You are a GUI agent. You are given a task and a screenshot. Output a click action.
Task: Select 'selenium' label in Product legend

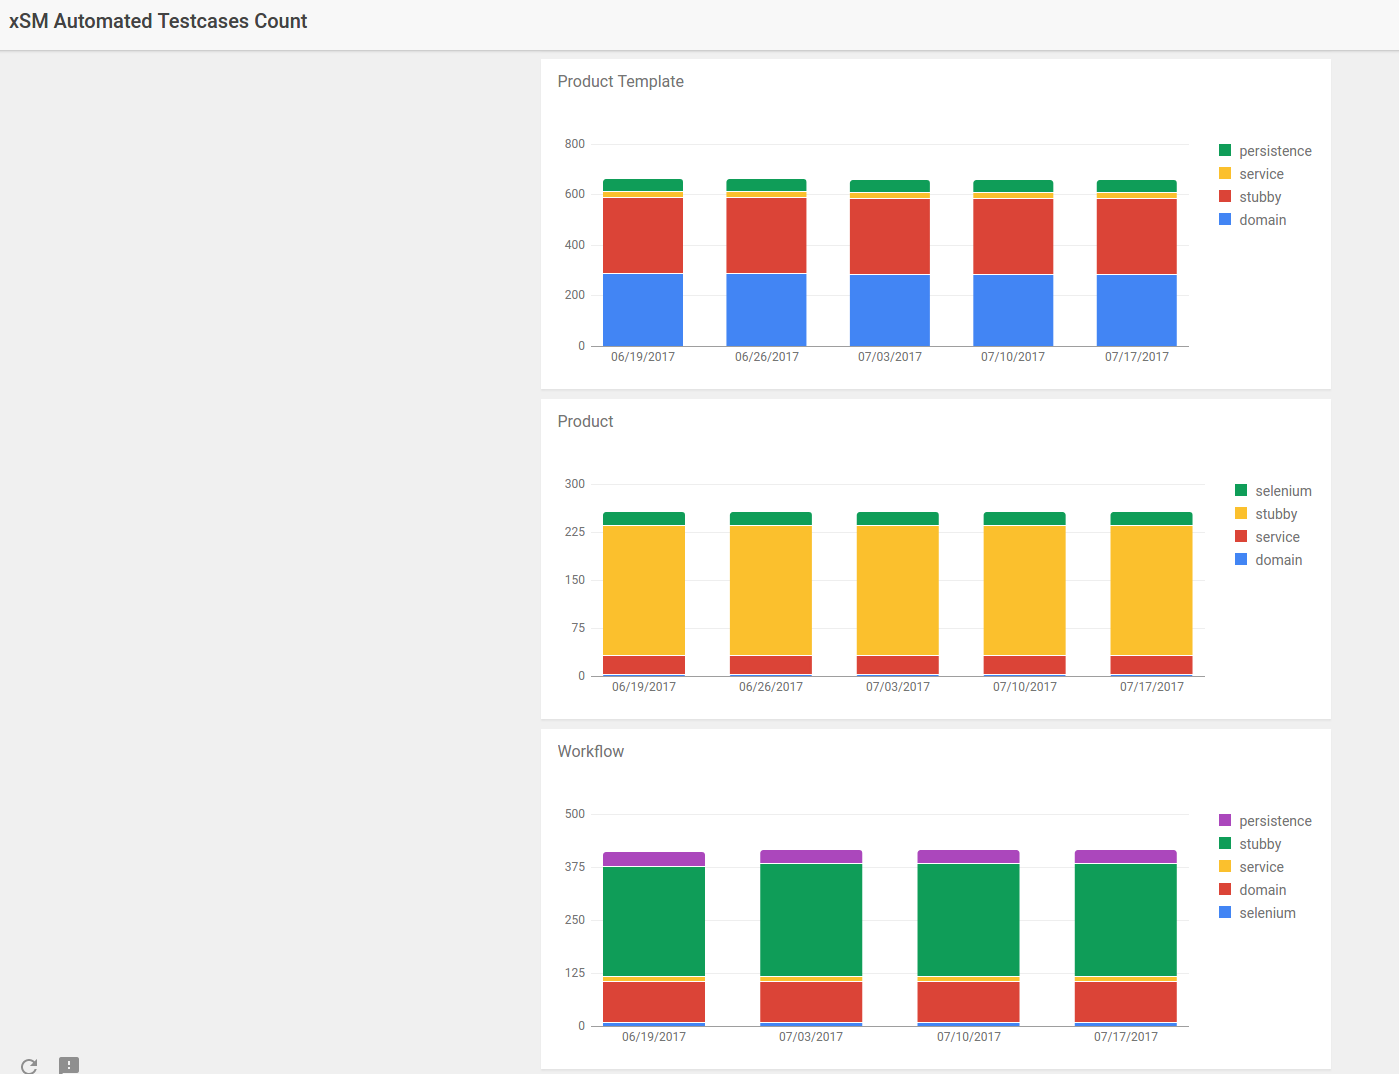1283,491
